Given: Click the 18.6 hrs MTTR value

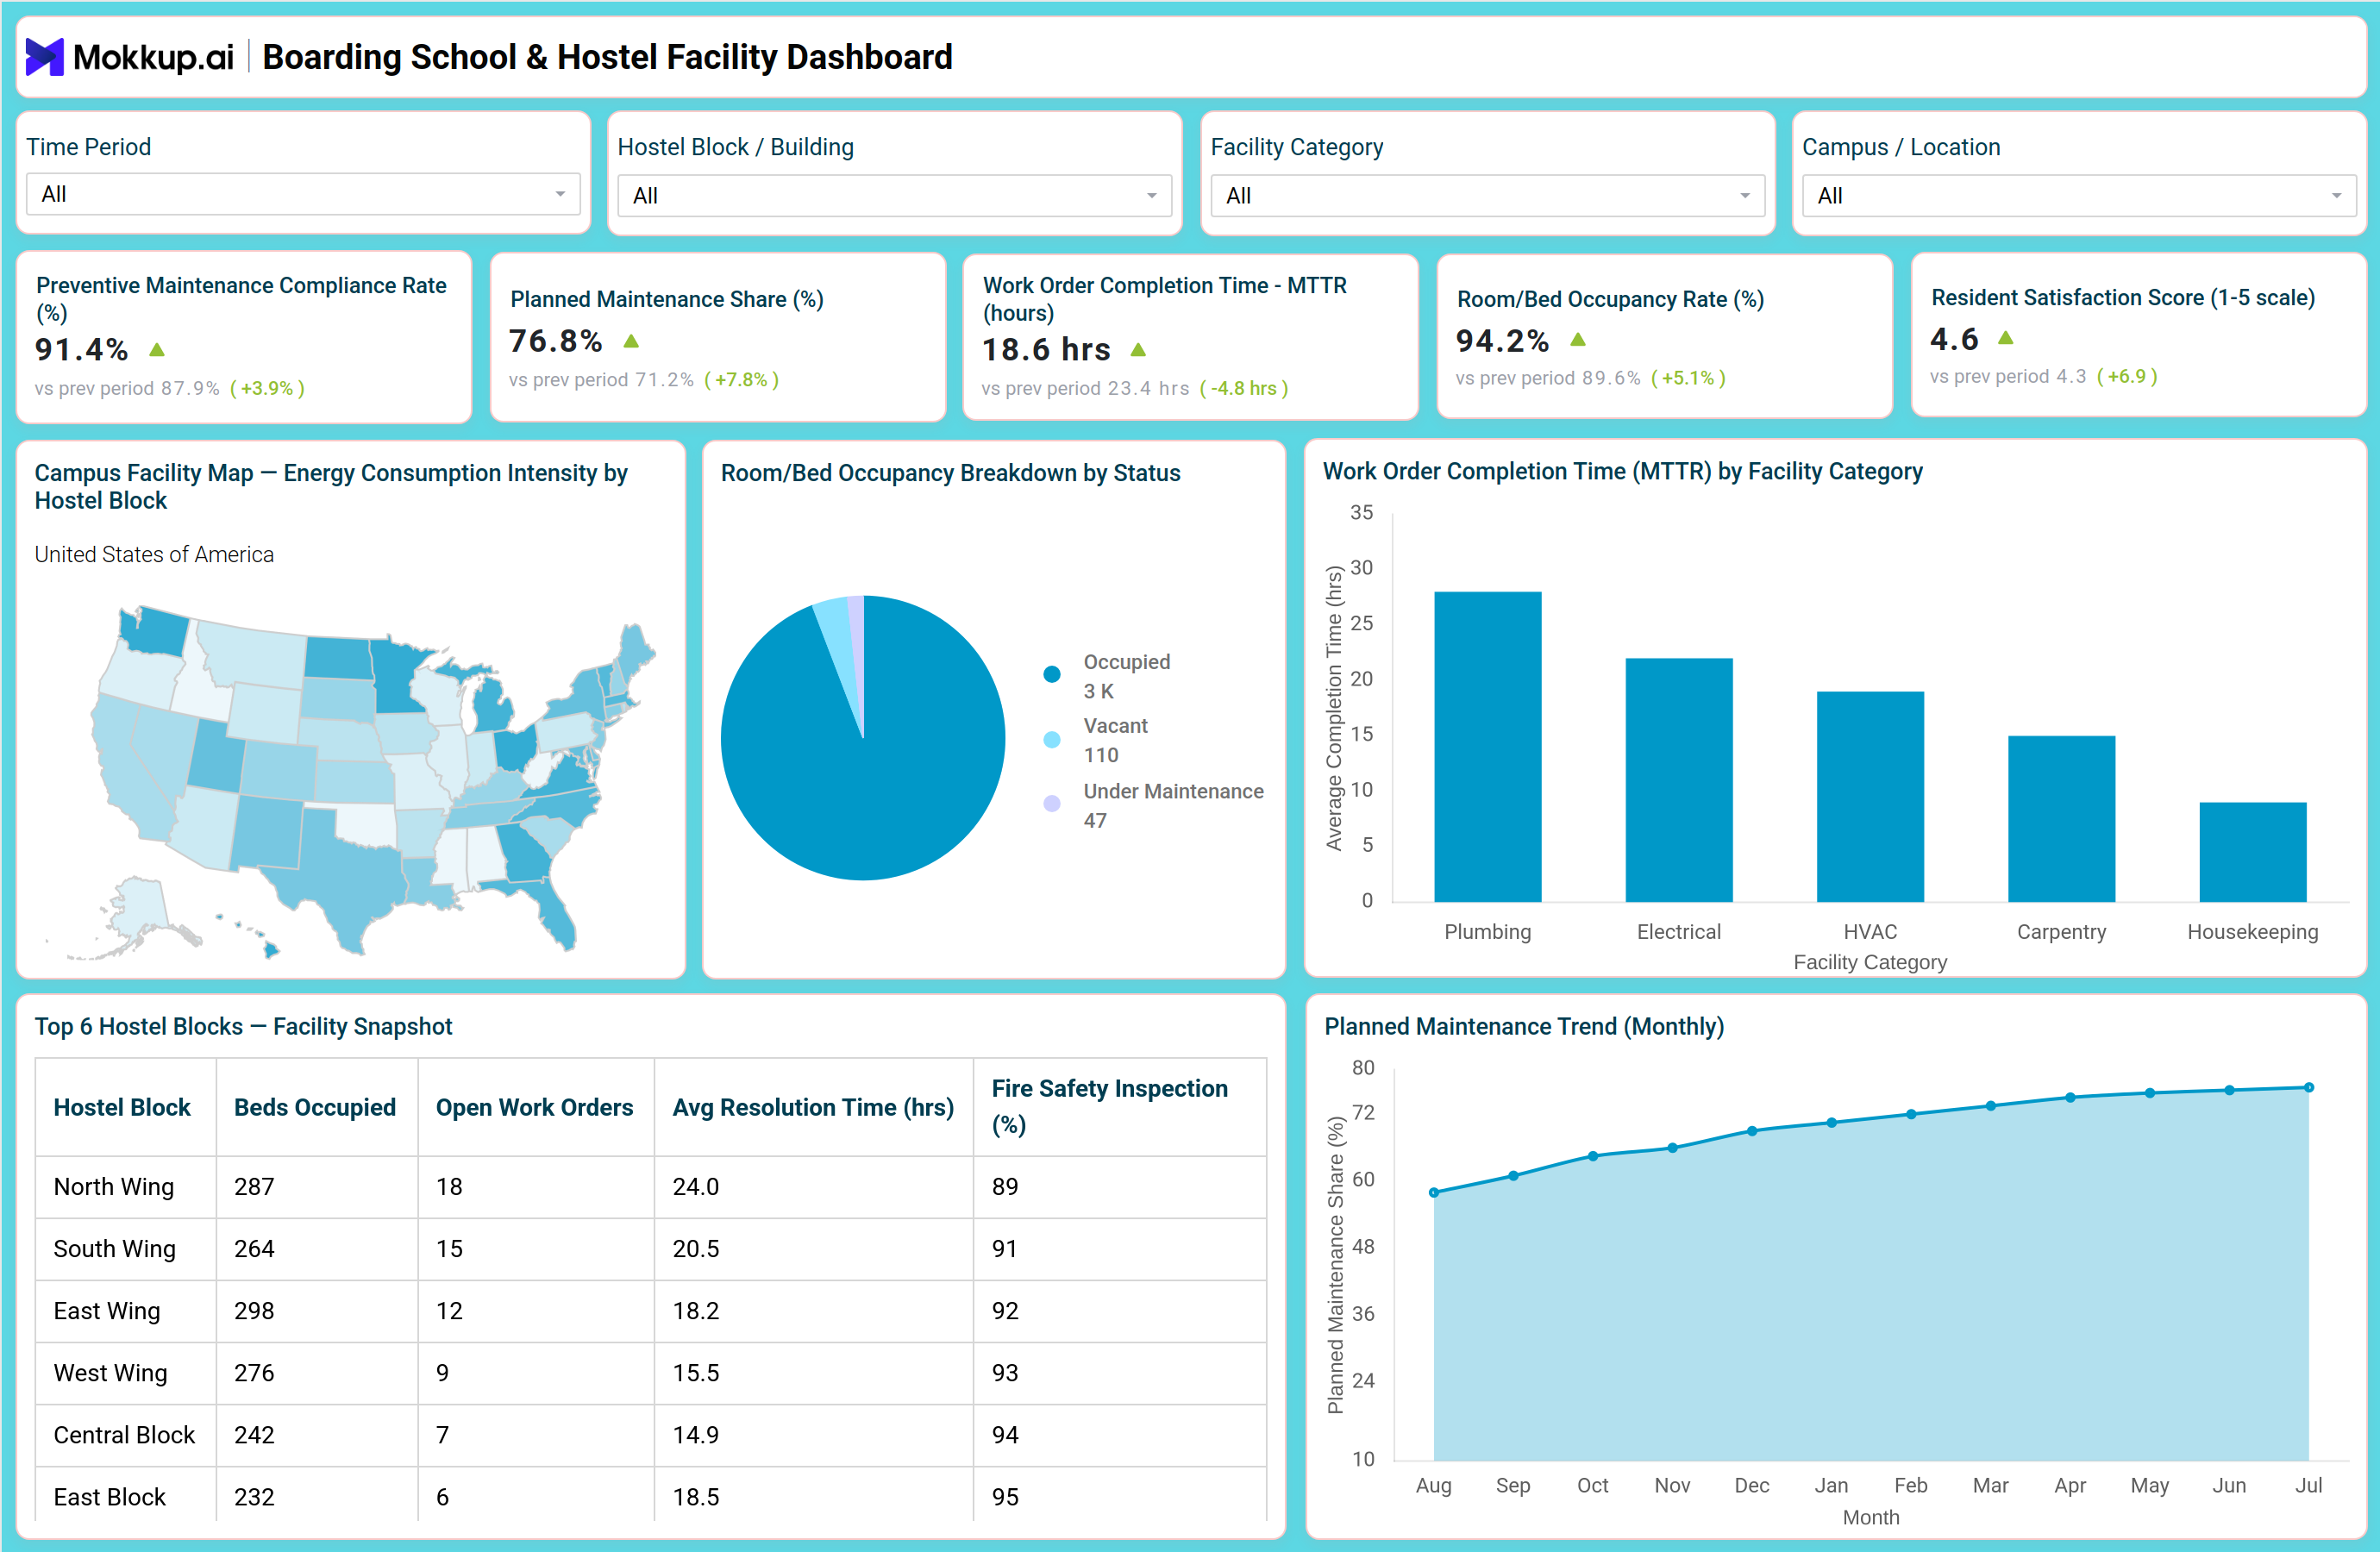Looking at the screenshot, I should coord(1046,350).
